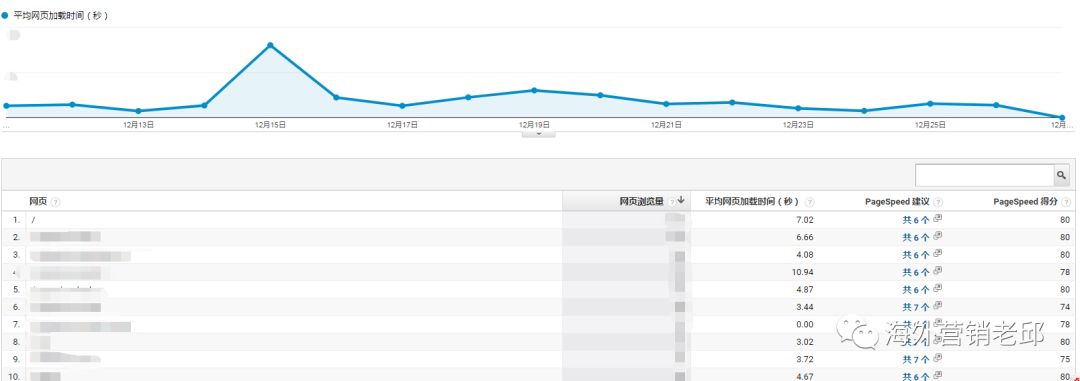Image resolution: width=1080 pixels, height=381 pixels.
Task: Click the sort arrow in 网页浏览量 column header
Action: point(681,200)
